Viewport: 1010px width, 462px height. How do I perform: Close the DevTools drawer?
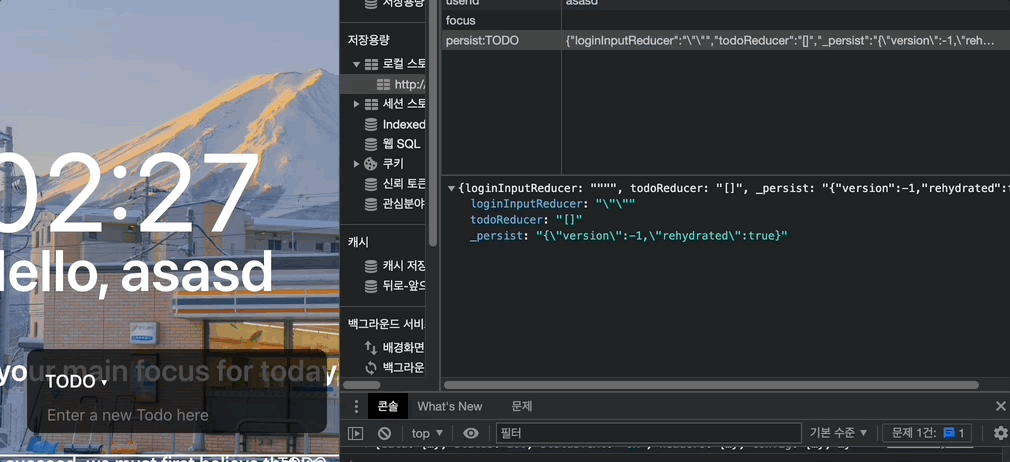click(x=1000, y=406)
